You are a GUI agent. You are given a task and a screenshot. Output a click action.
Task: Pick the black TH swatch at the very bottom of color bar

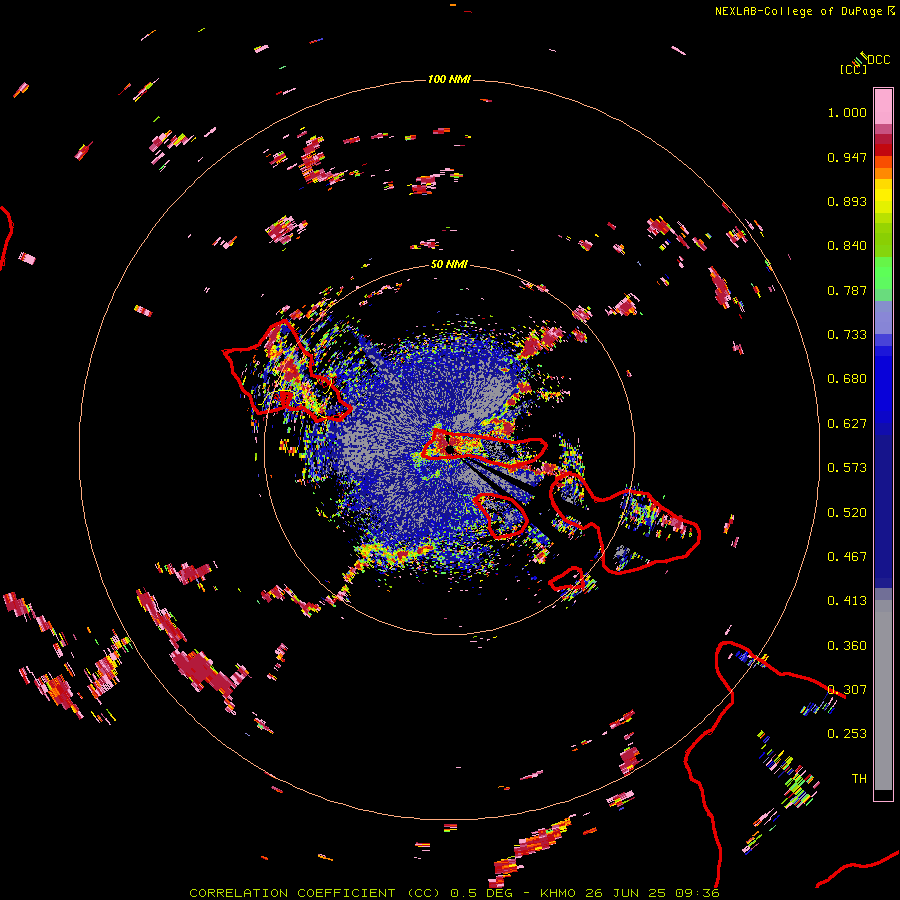point(883,795)
